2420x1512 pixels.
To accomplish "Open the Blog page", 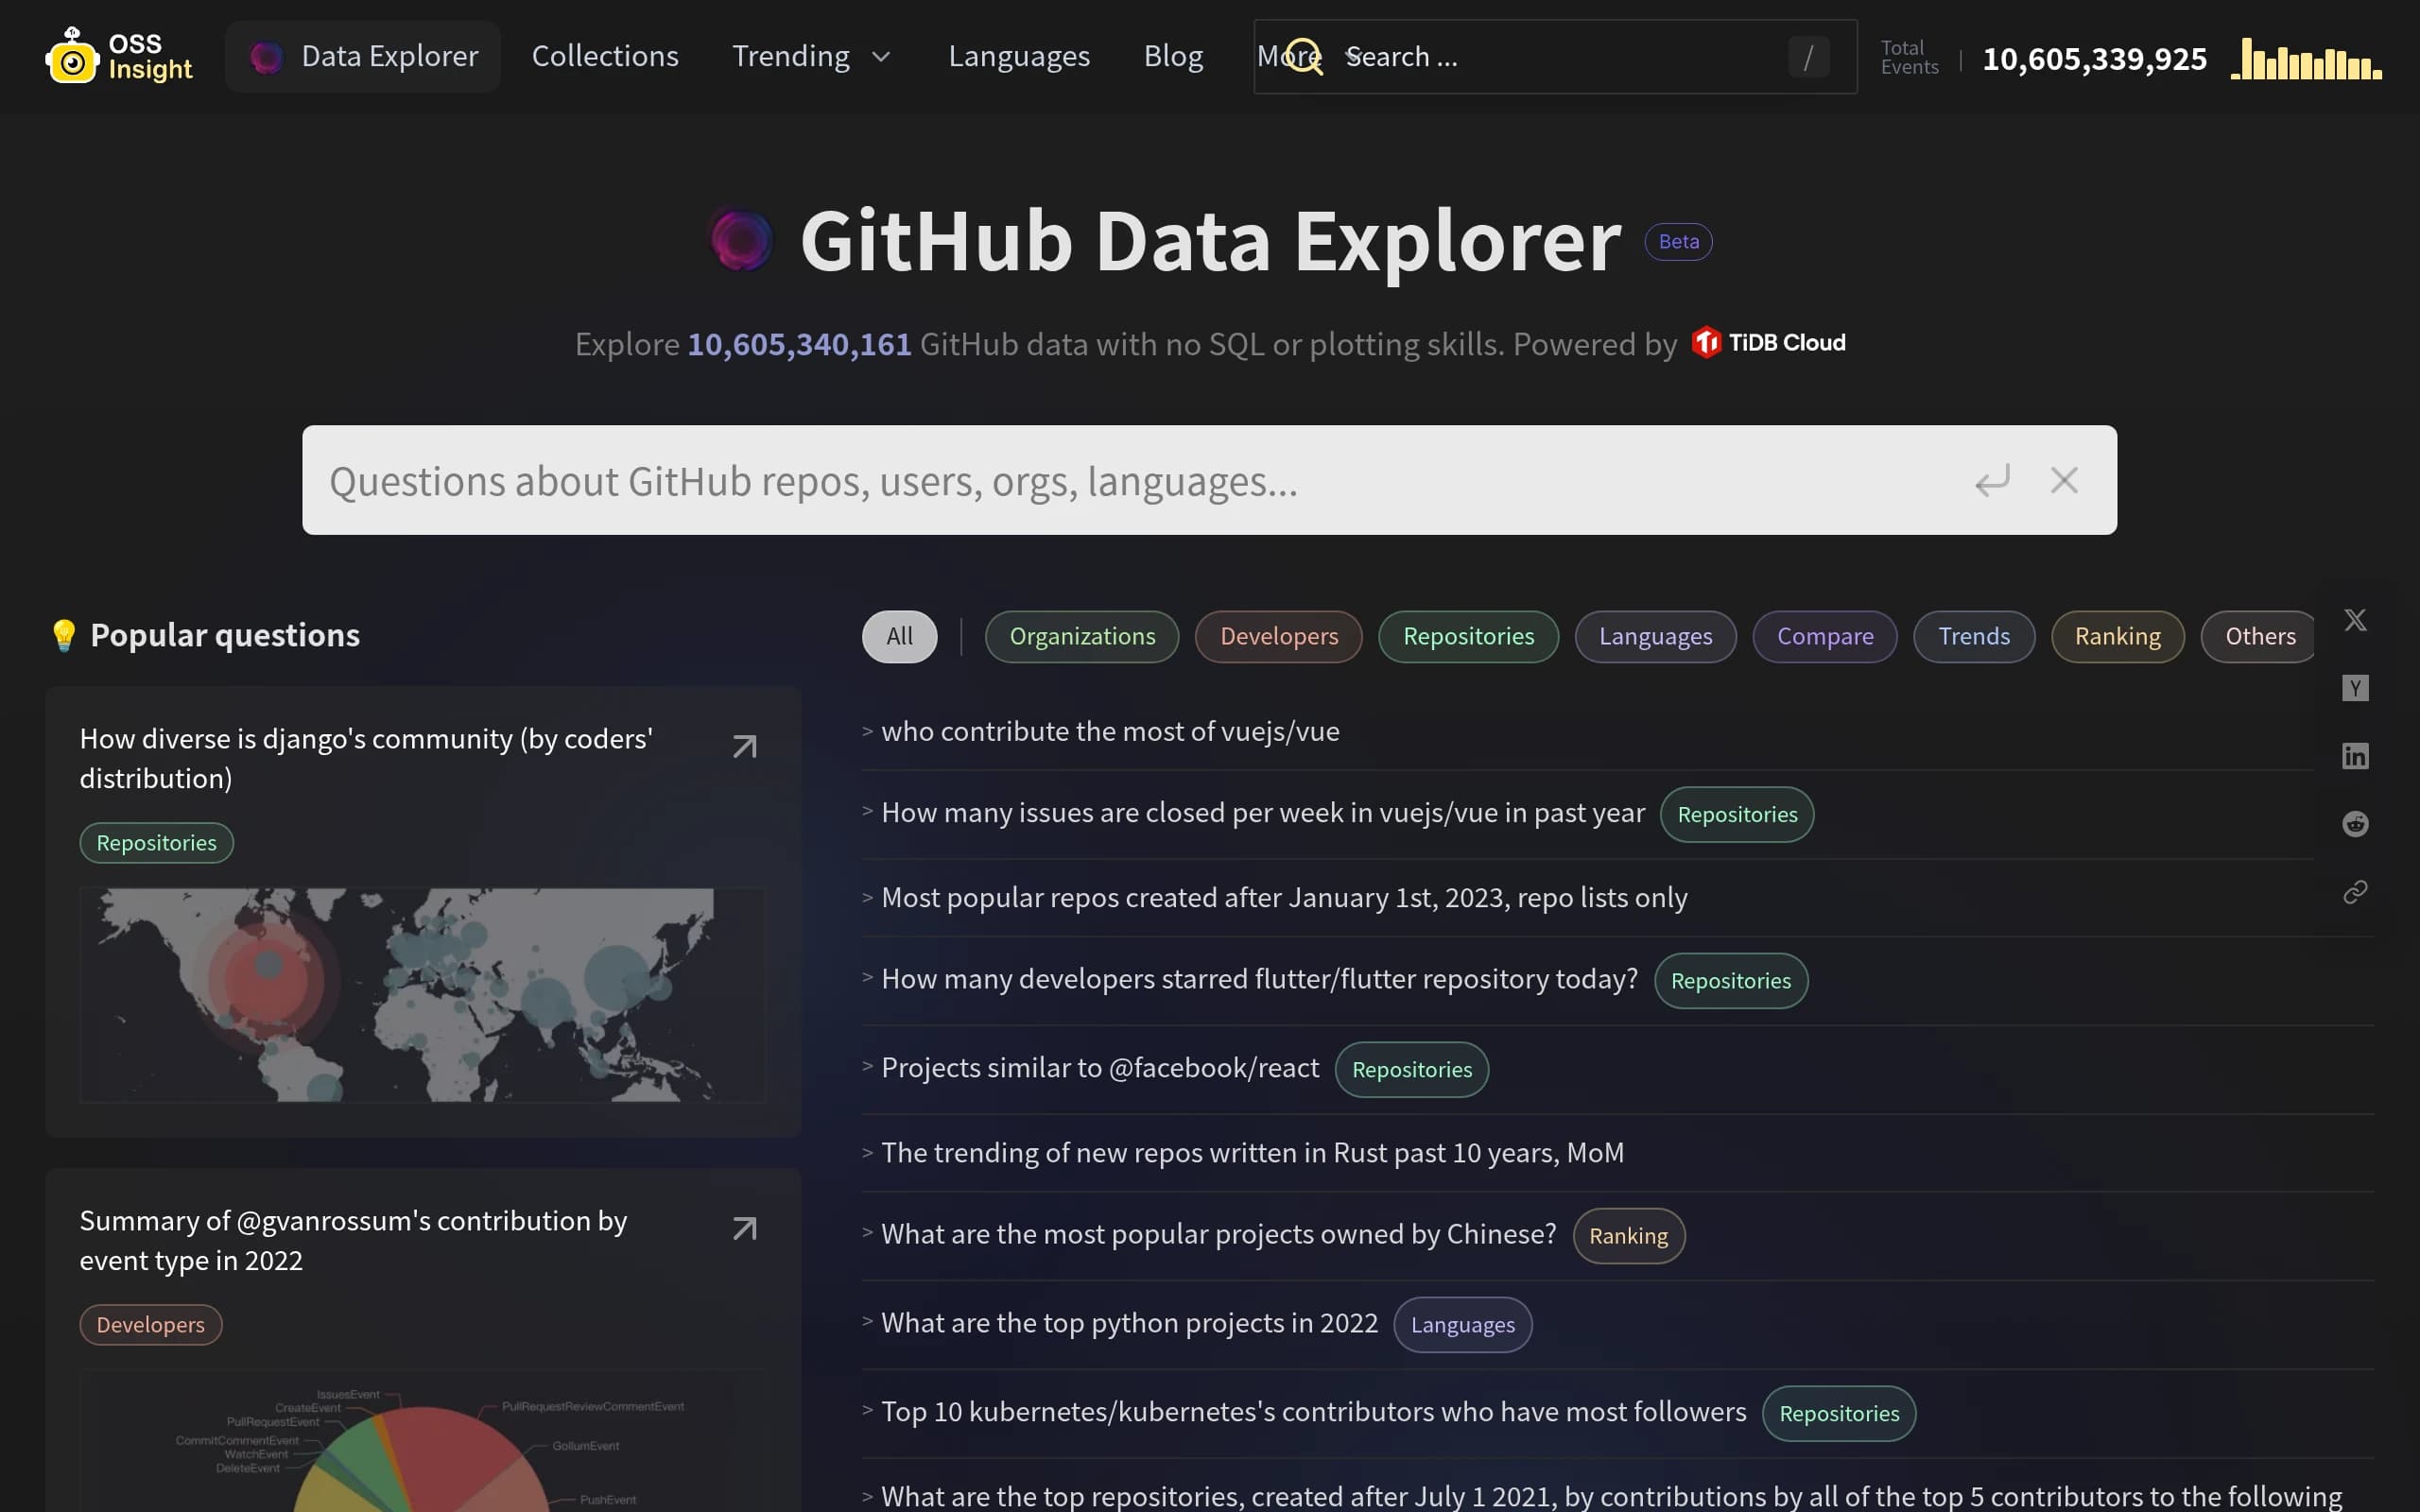I will [x=1173, y=56].
